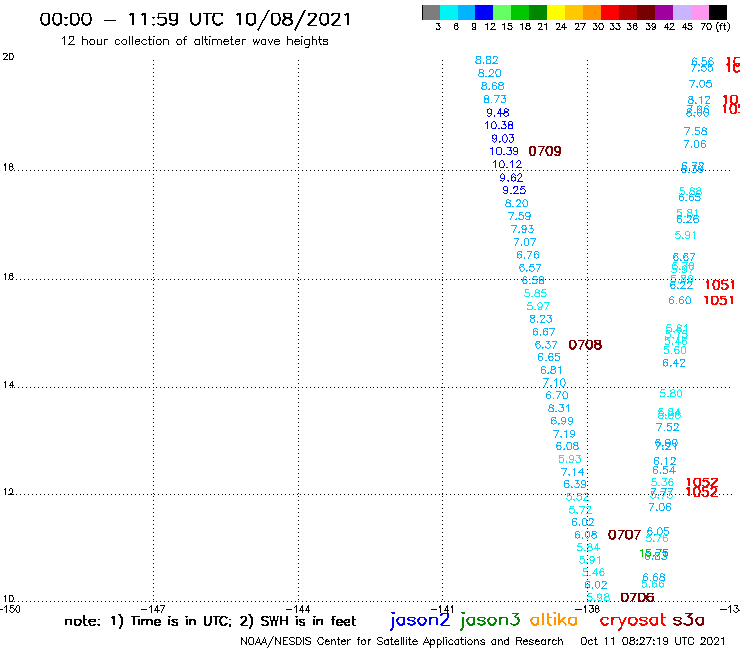Click the wave height value 8.68

[492, 86]
